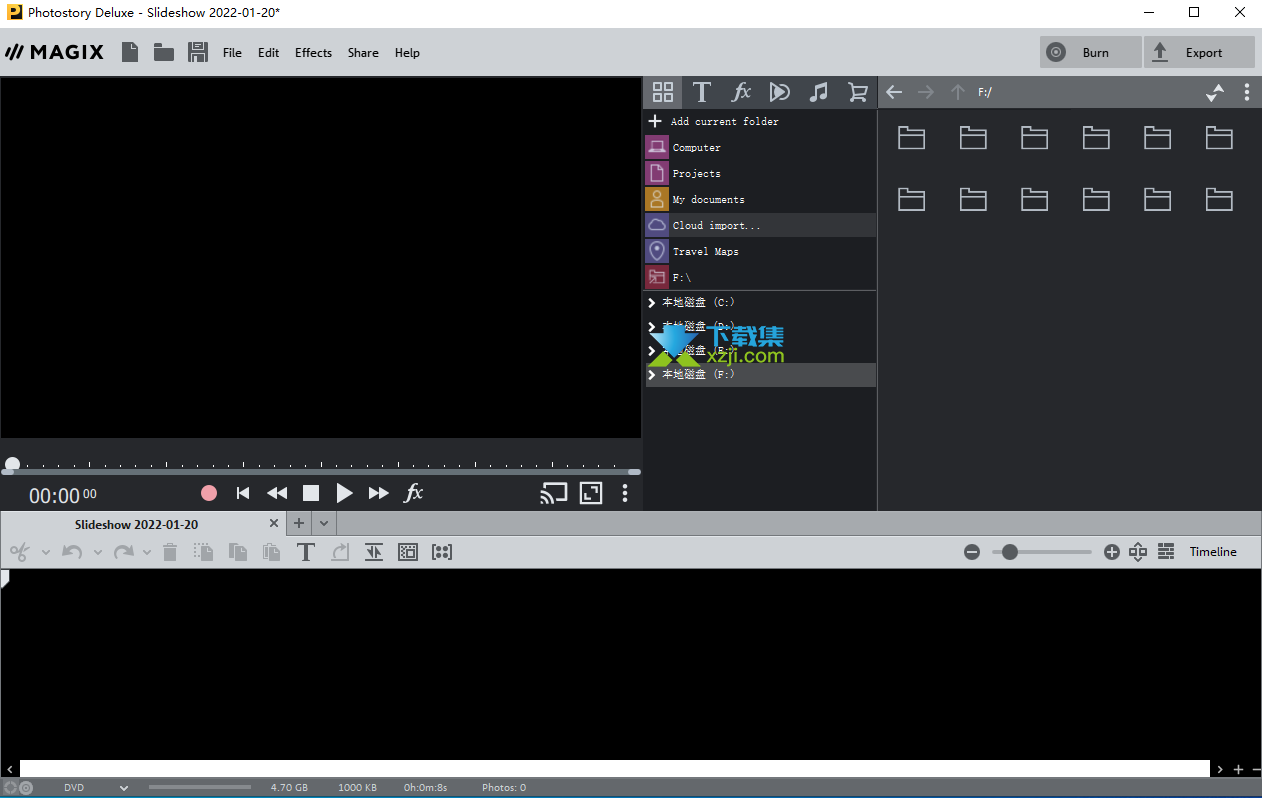
Task: Open the undo history dropdown
Action: (x=97, y=552)
